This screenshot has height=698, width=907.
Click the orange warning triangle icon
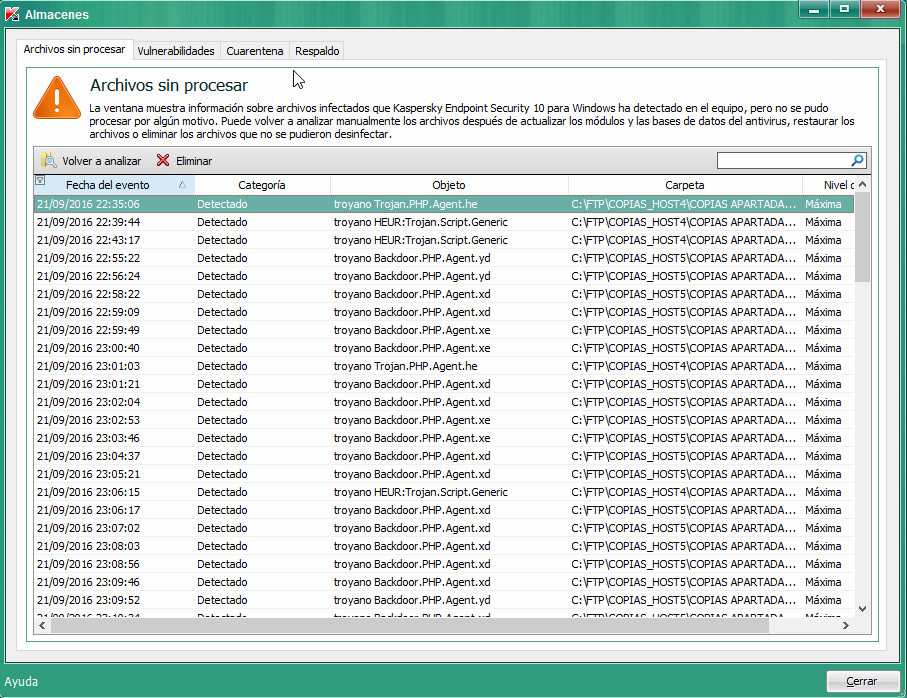pos(56,99)
